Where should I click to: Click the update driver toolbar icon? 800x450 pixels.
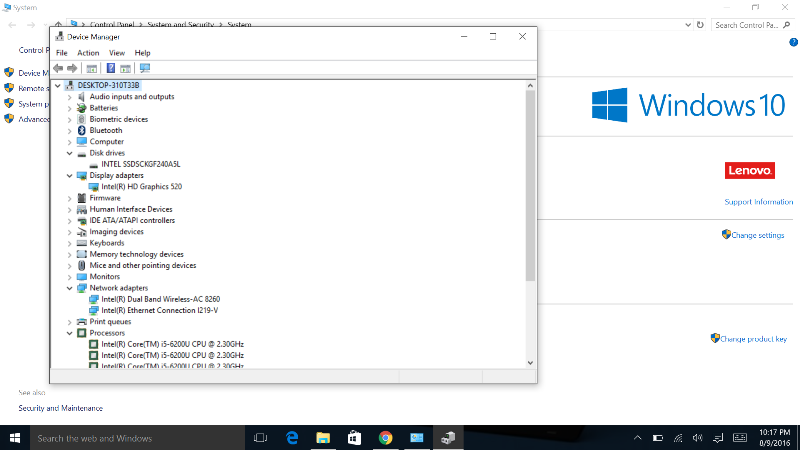pyautogui.click(x=126, y=68)
